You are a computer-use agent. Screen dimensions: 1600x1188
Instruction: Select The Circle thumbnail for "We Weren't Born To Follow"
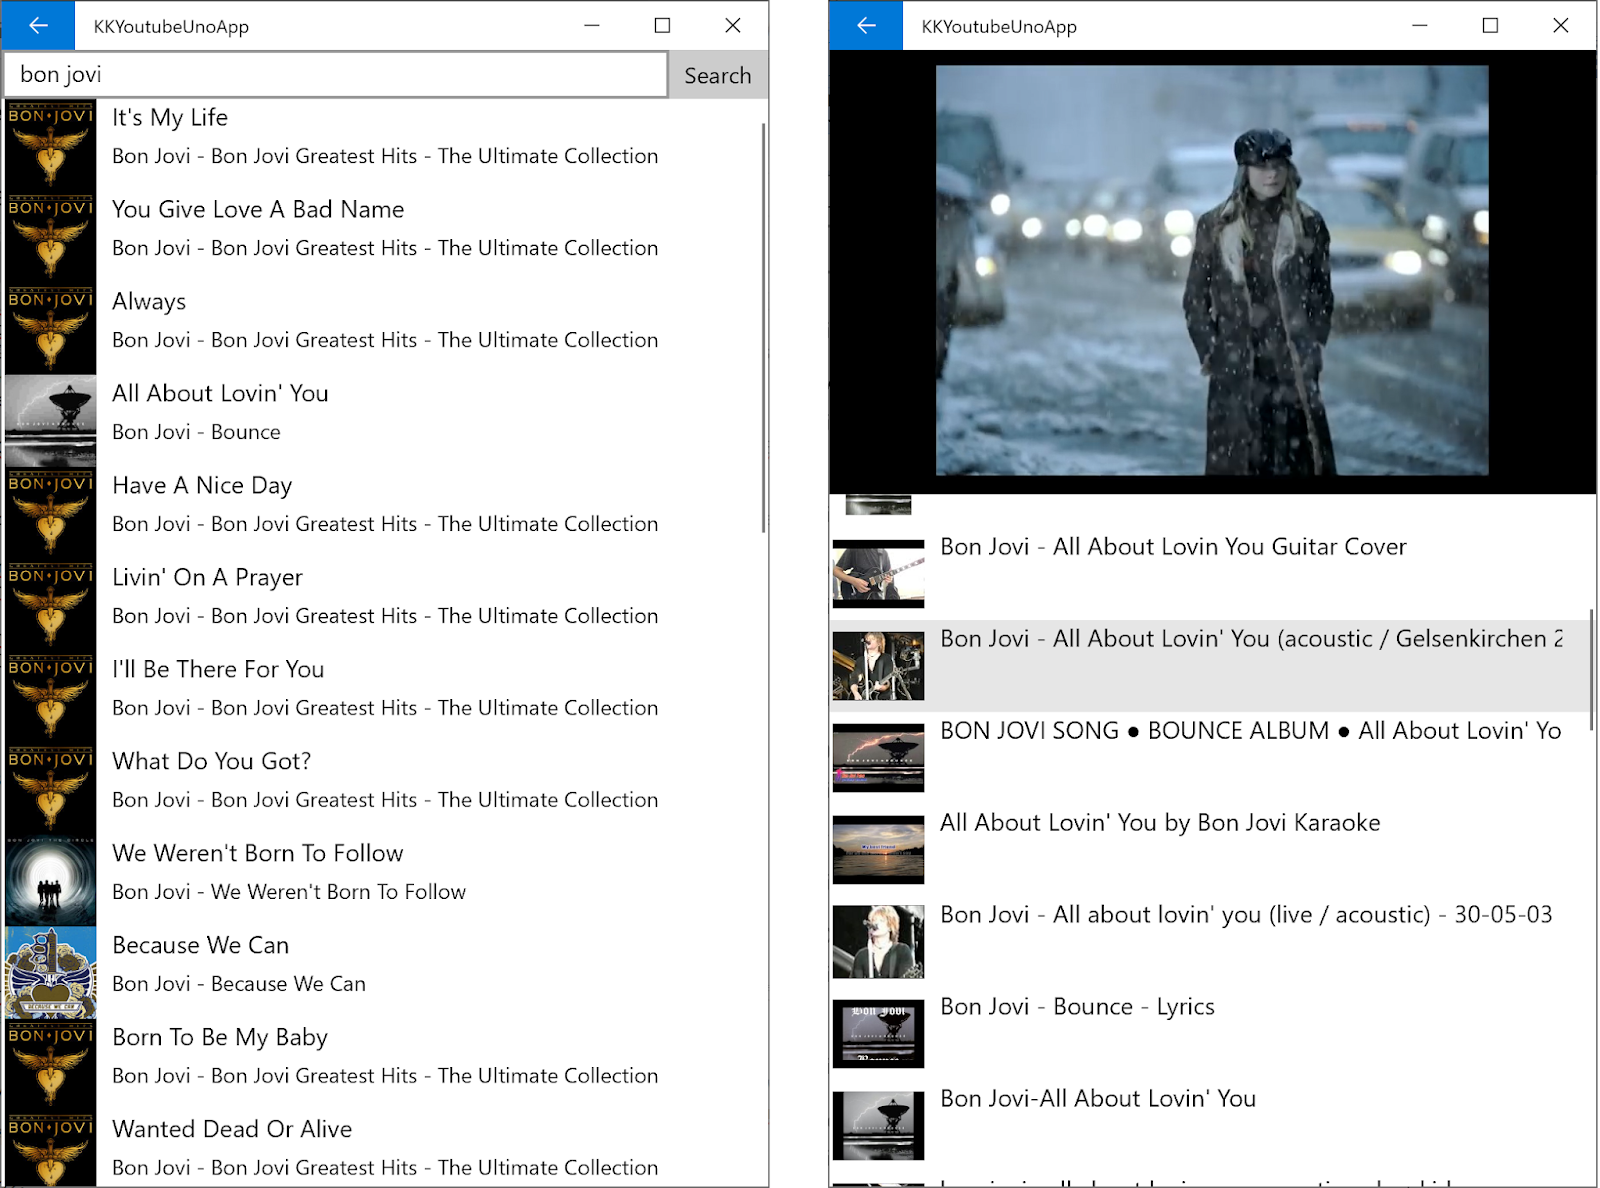(x=51, y=881)
